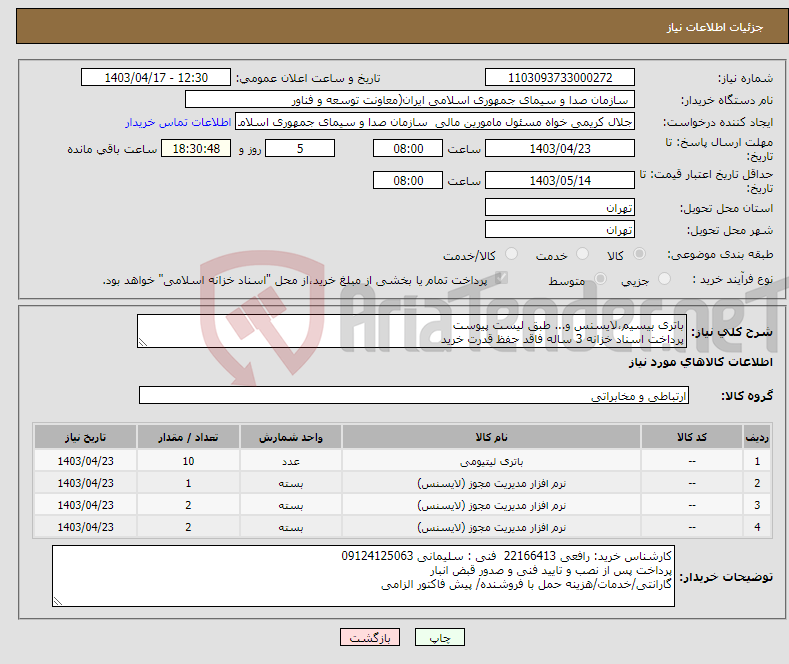Click the تعداد / مقدار column header
789x664 pixels.
[x=188, y=437]
